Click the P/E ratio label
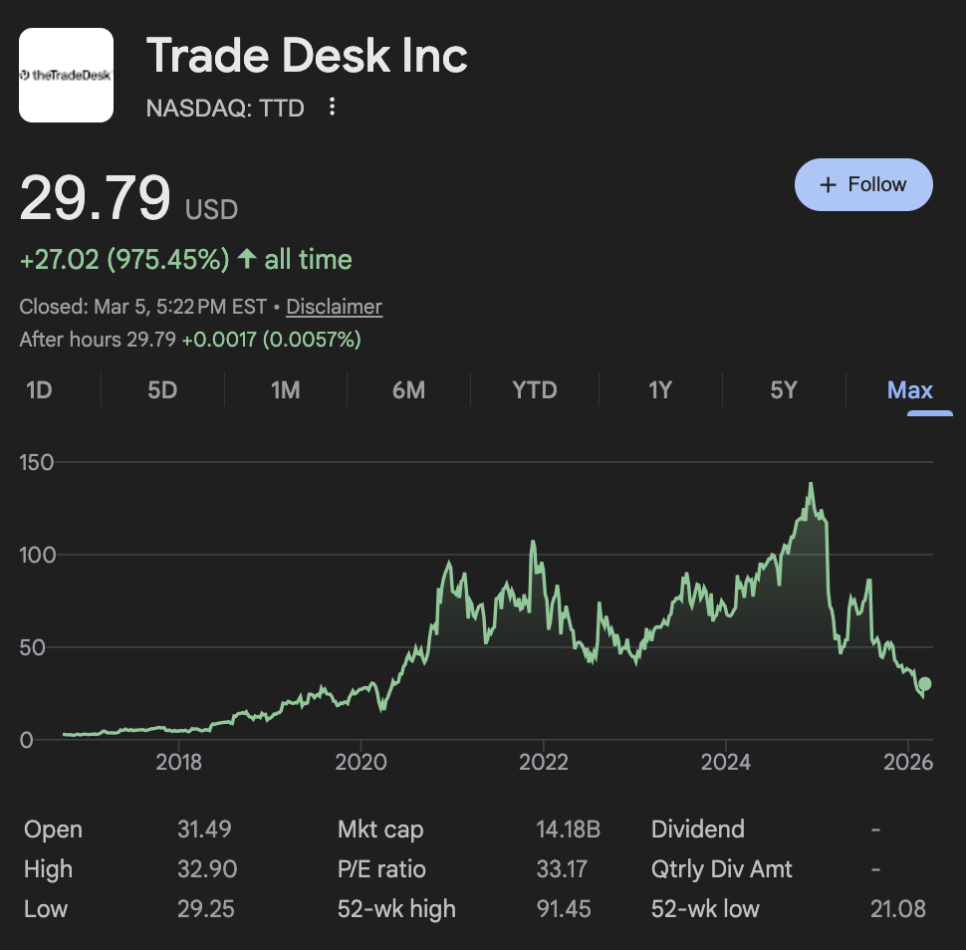 tap(381, 869)
